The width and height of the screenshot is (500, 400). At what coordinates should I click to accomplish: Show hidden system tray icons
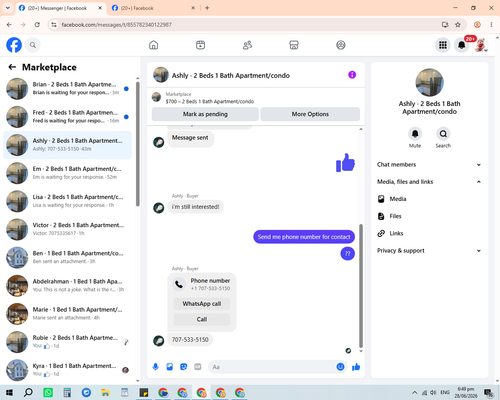414,393
